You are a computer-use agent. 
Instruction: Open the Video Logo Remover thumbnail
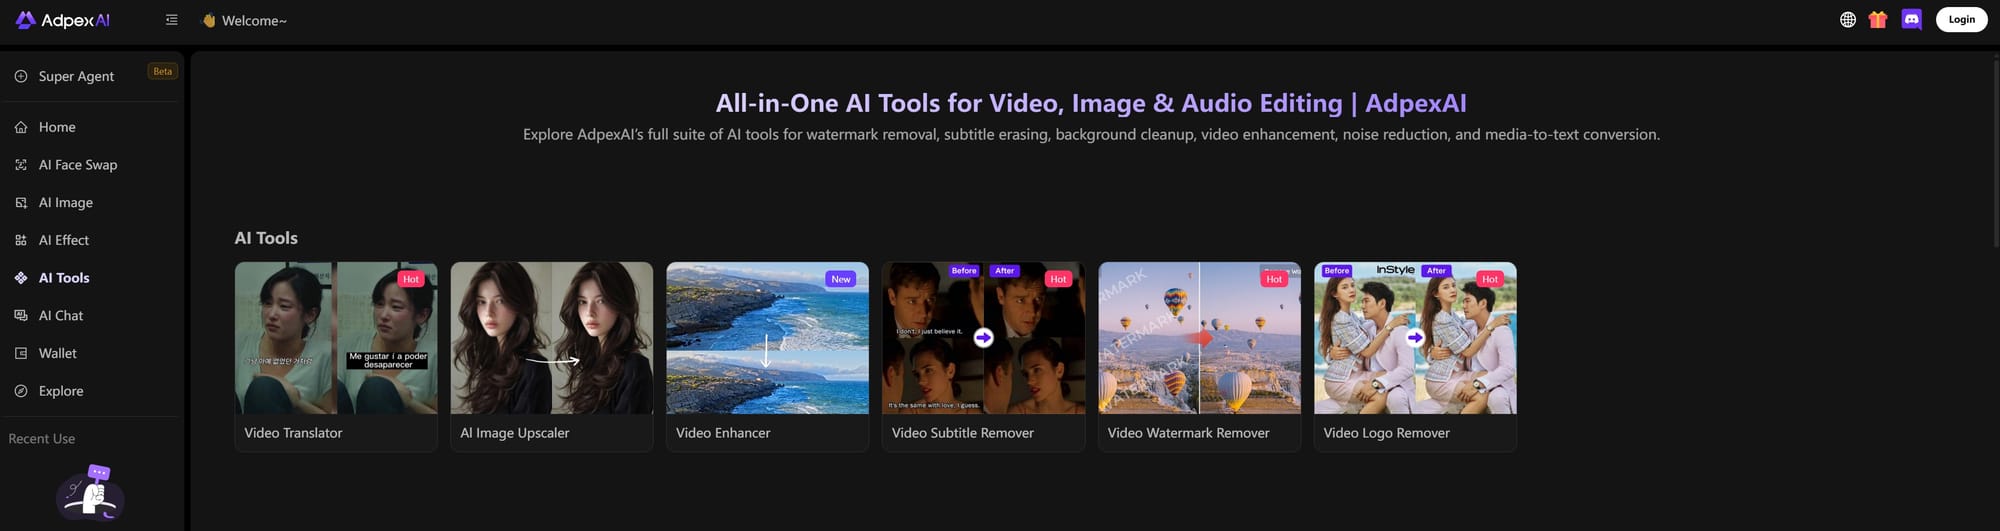(1416, 338)
